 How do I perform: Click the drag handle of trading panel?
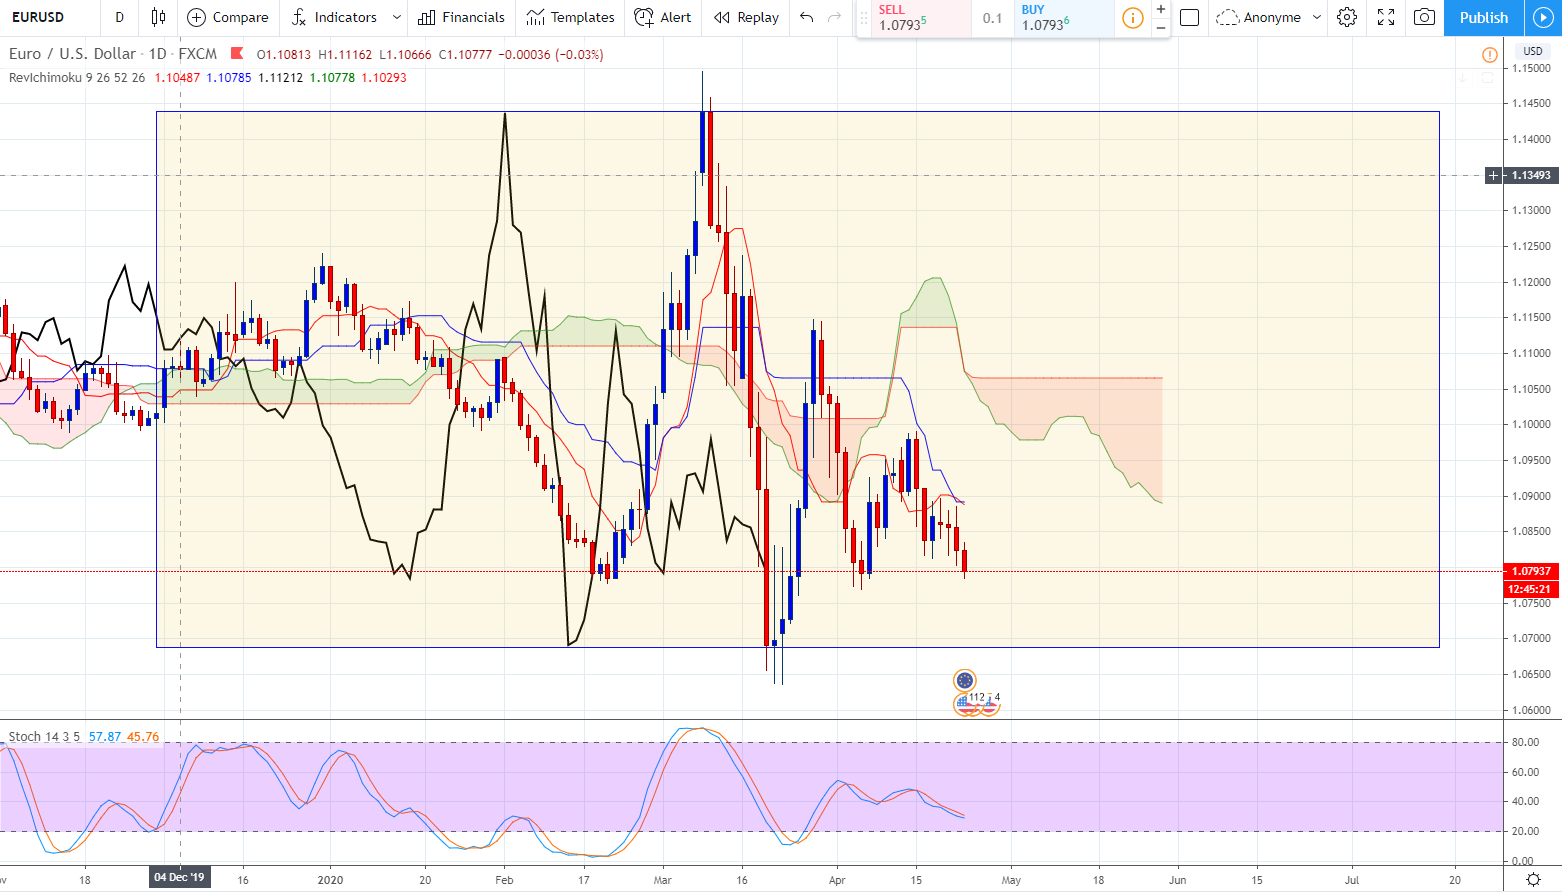(x=864, y=18)
